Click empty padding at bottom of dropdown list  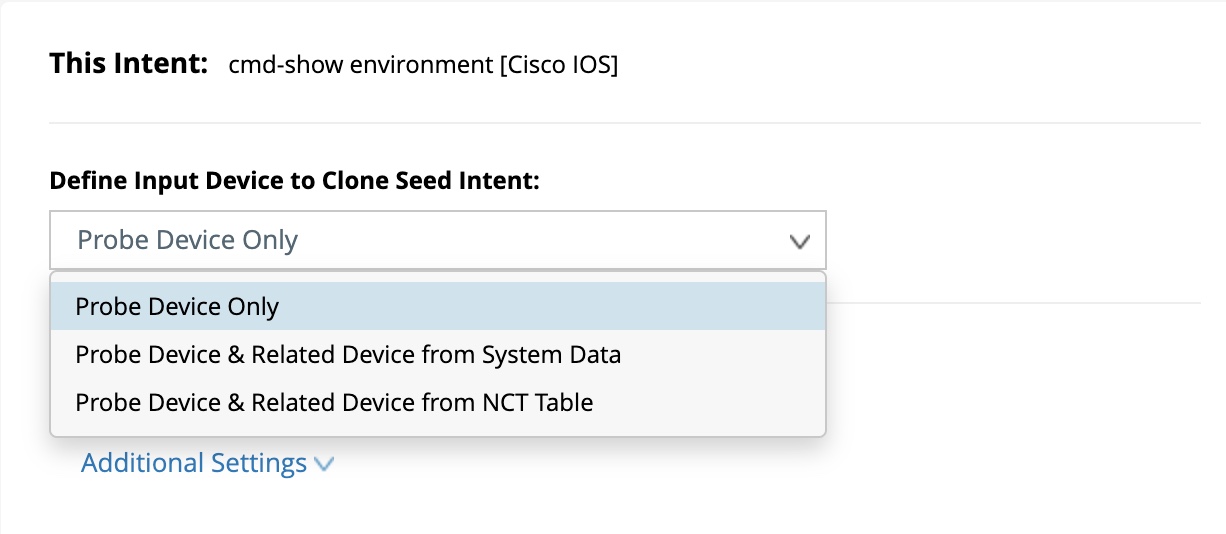[437, 429]
